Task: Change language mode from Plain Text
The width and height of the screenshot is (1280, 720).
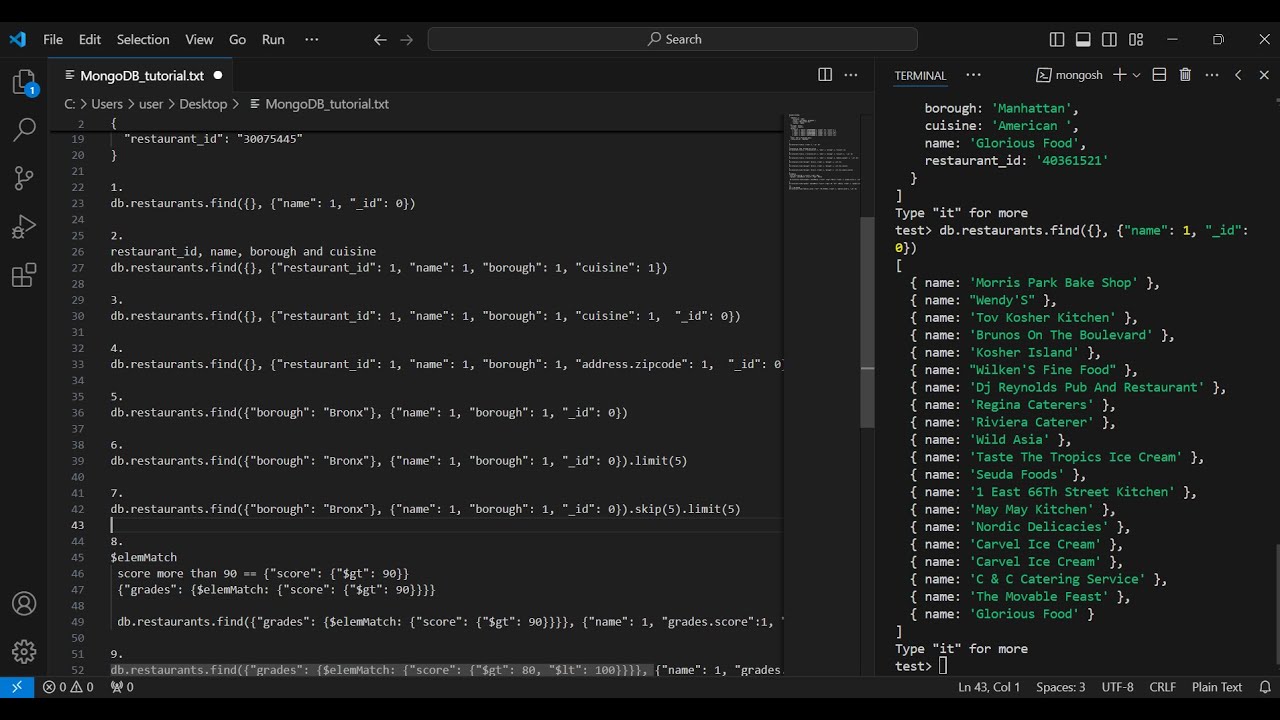Action: click(1217, 687)
